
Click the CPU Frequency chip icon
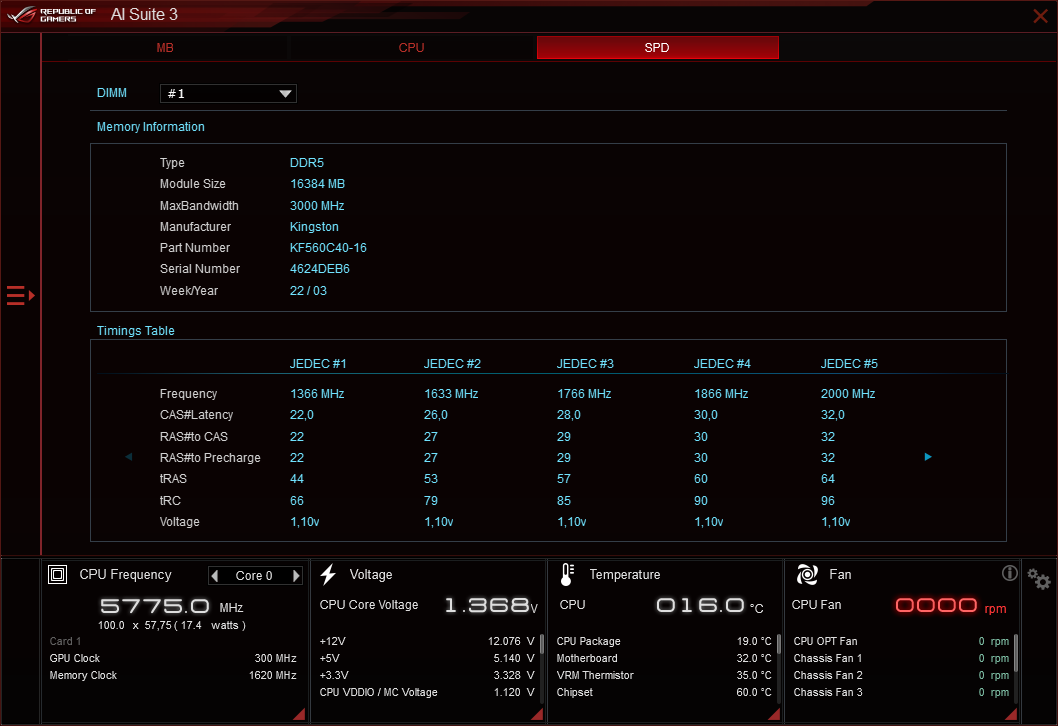tap(57, 574)
